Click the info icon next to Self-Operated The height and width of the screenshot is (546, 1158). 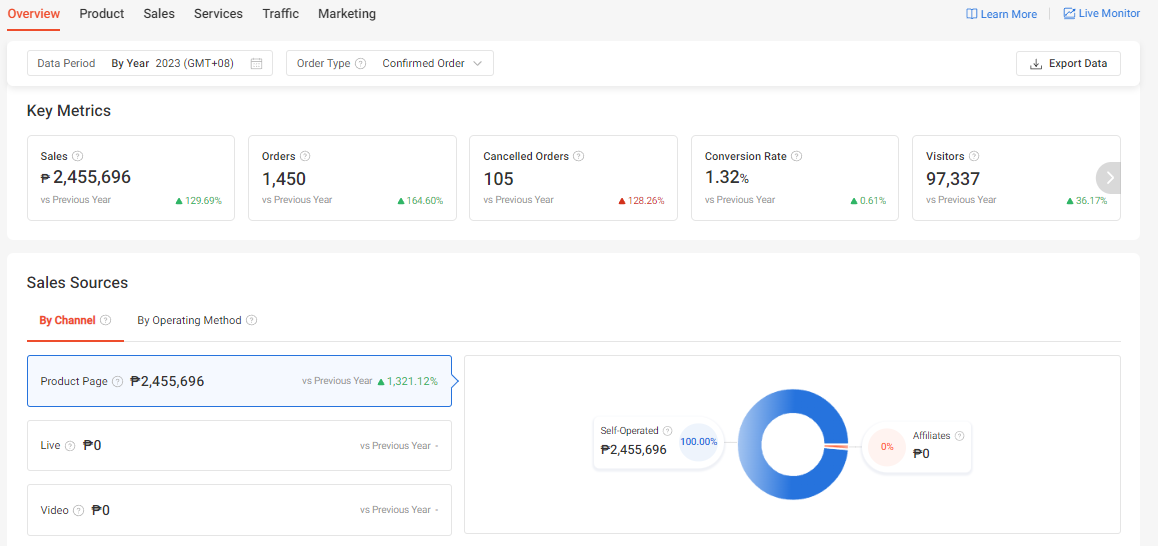point(667,431)
